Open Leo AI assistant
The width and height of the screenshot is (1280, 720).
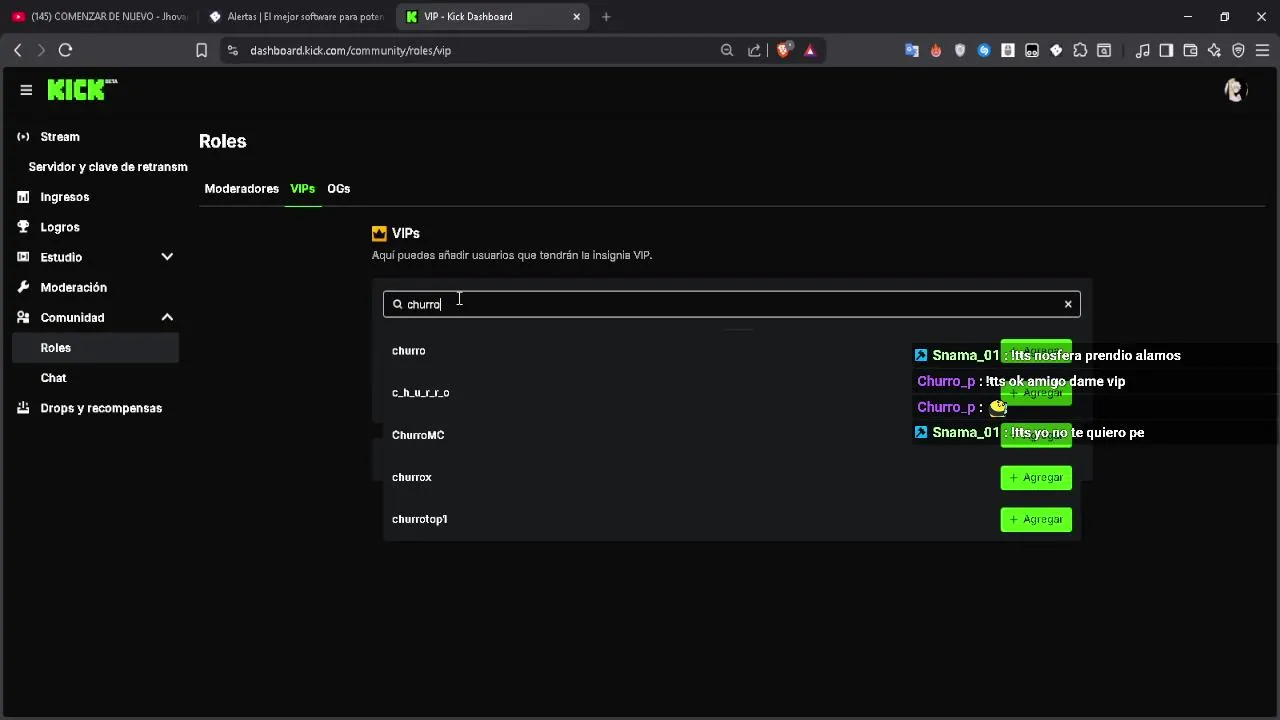(x=1214, y=50)
